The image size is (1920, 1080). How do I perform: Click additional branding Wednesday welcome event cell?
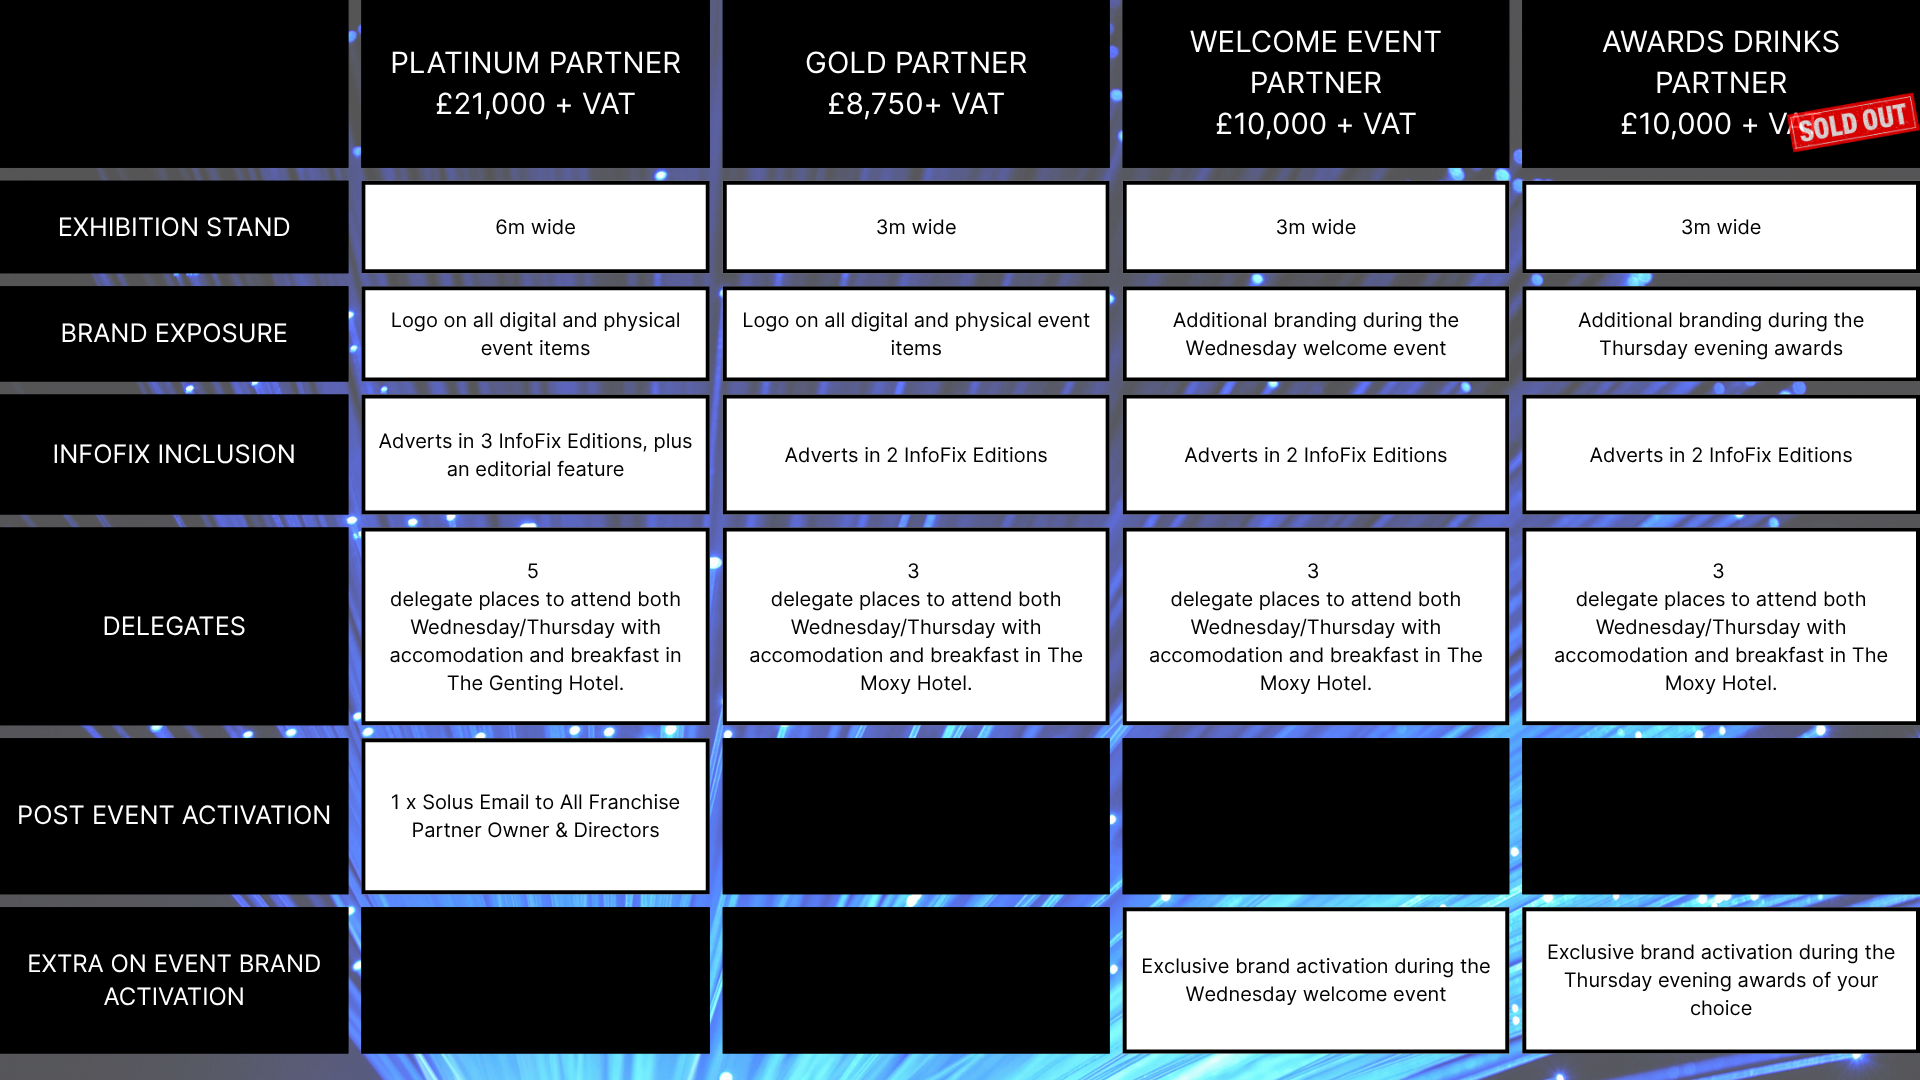(1315, 334)
